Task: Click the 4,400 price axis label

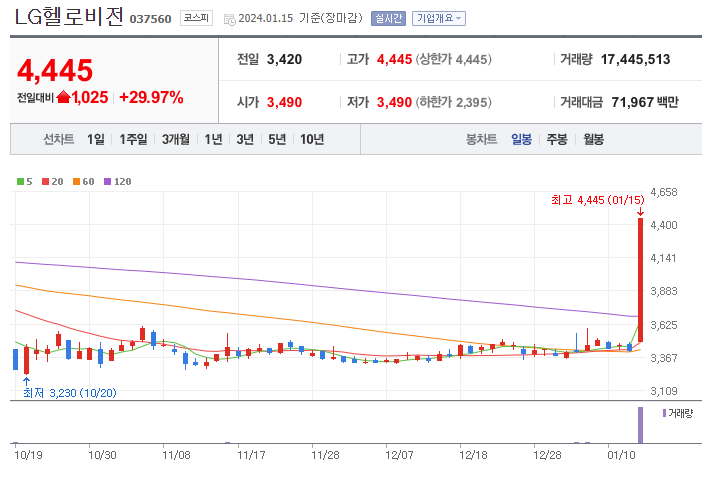Action: coord(663,225)
